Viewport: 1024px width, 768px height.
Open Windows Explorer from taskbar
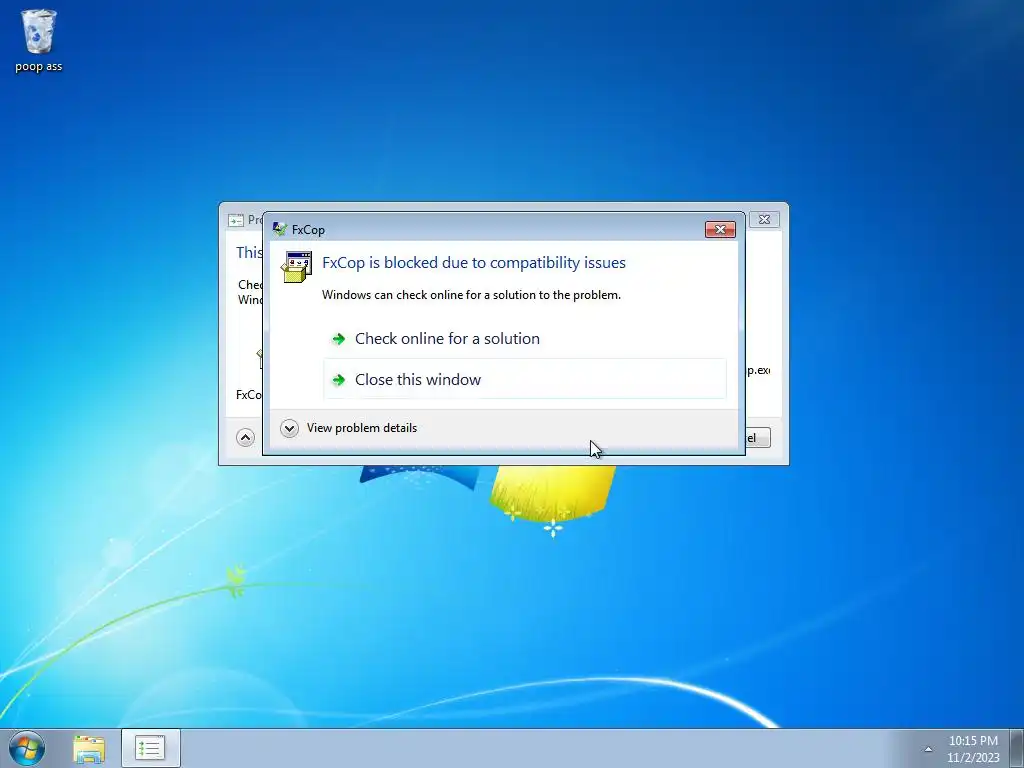[x=89, y=749]
